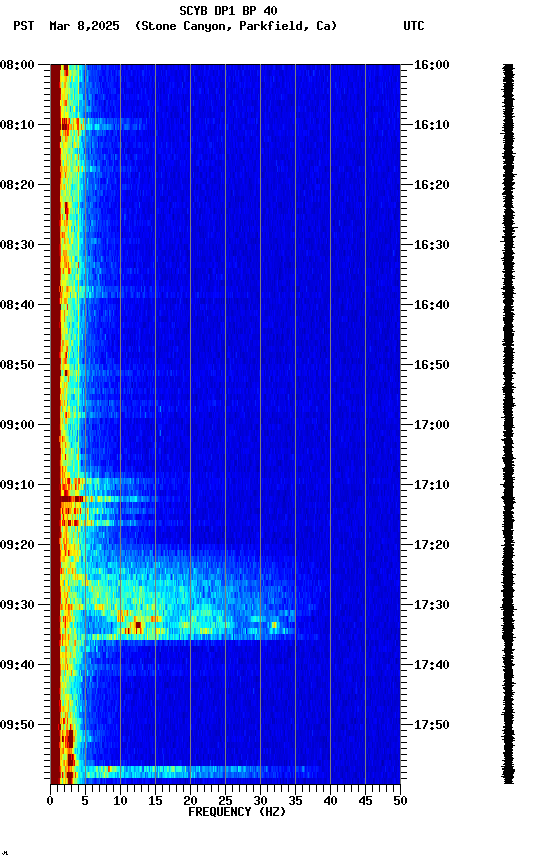Click the 08:10 PST time label

17,125
